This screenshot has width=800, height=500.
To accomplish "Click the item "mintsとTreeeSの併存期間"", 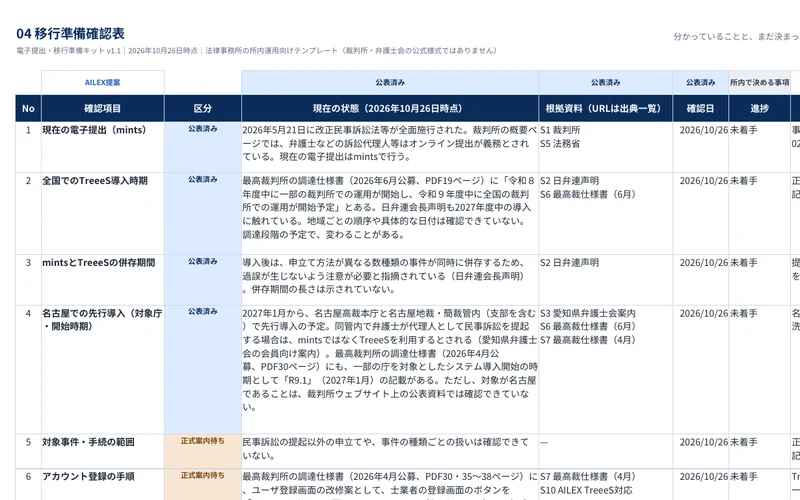I will point(98,262).
